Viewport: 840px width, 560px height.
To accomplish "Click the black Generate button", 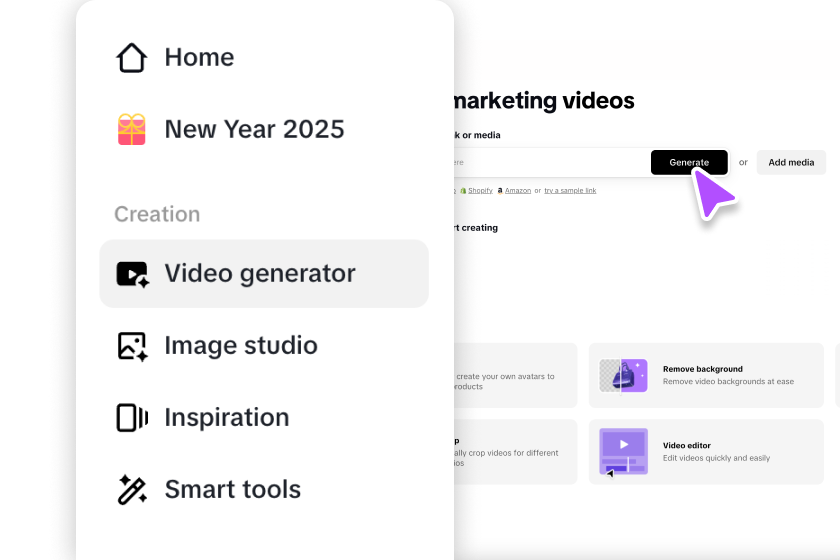I will [x=689, y=162].
